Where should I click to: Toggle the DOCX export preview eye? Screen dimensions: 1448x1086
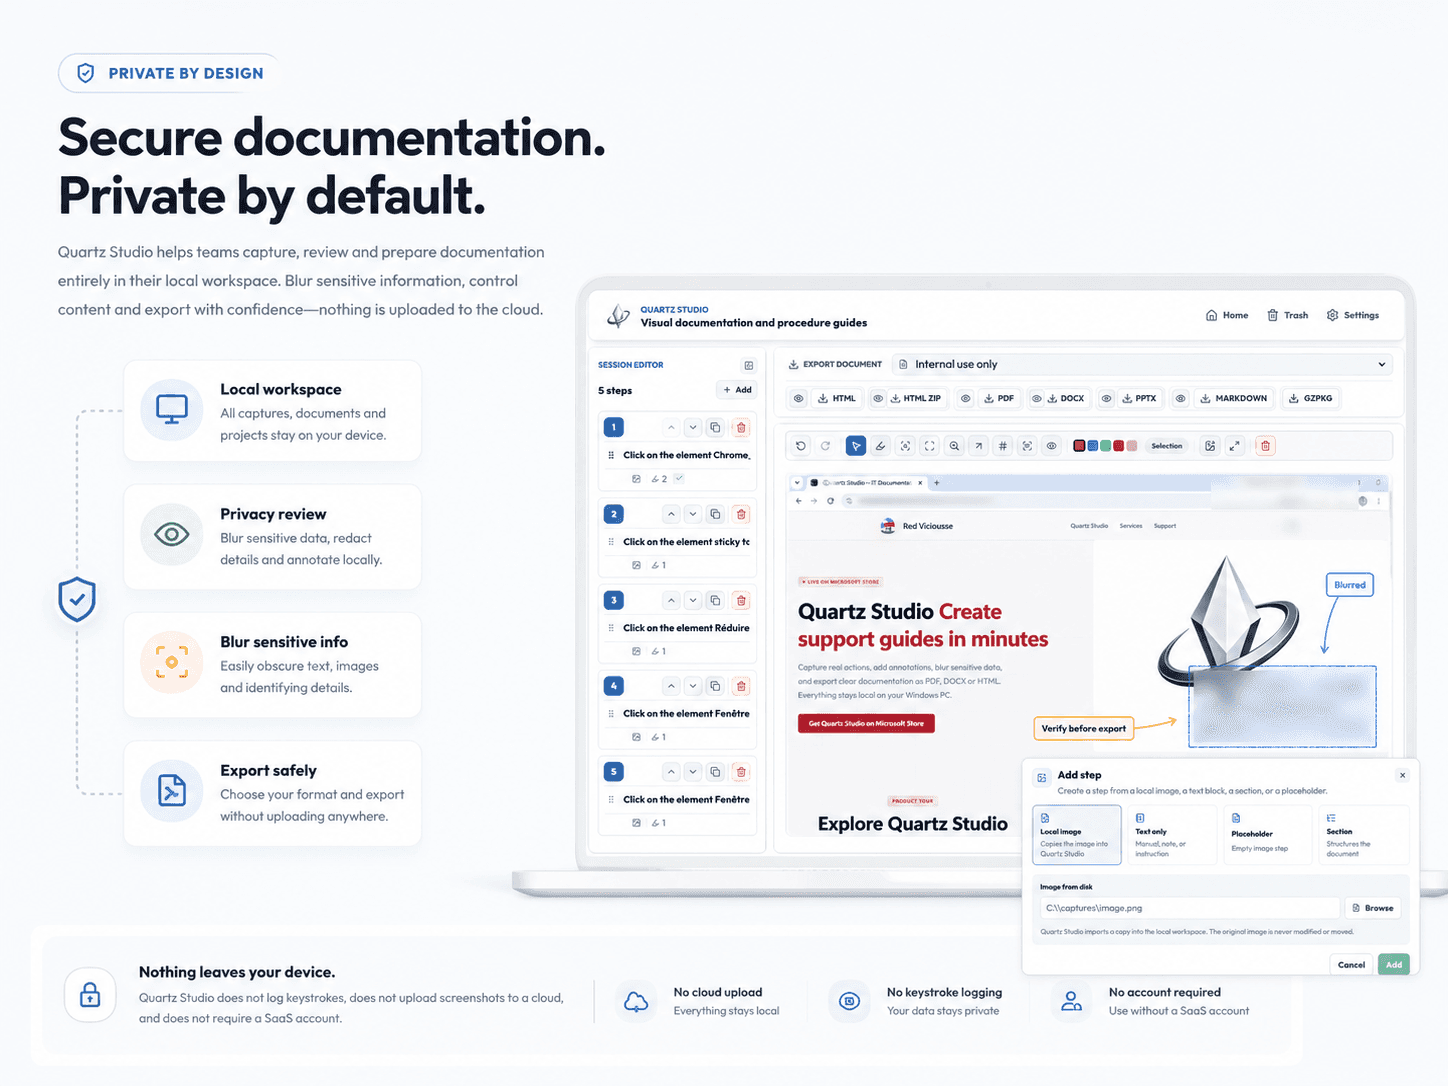tap(1037, 398)
